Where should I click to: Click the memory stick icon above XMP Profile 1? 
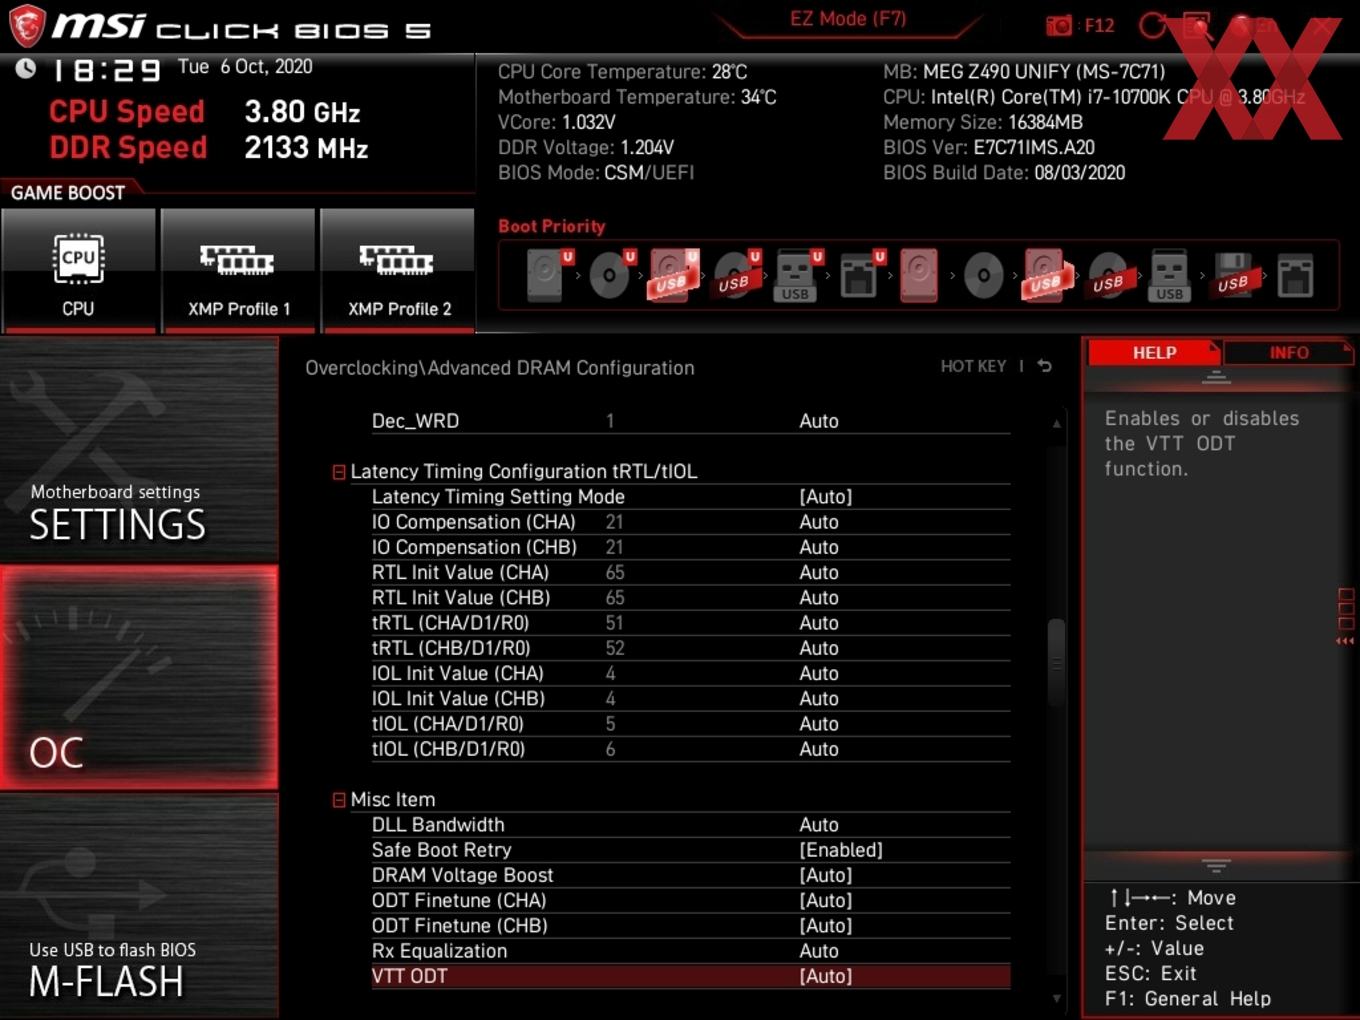tap(237, 260)
